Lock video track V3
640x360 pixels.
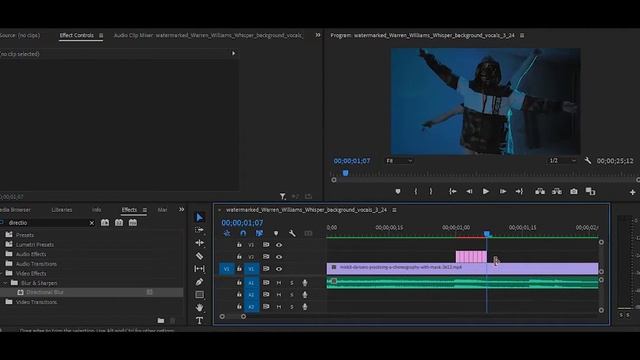(239, 245)
